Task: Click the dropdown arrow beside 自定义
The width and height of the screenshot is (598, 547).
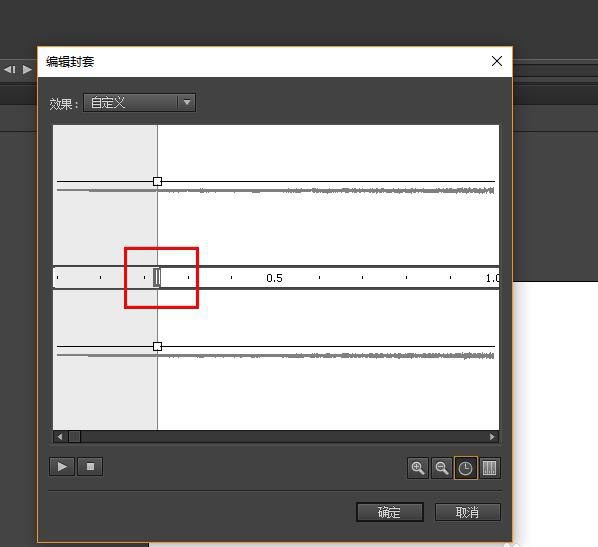Action: 187,102
